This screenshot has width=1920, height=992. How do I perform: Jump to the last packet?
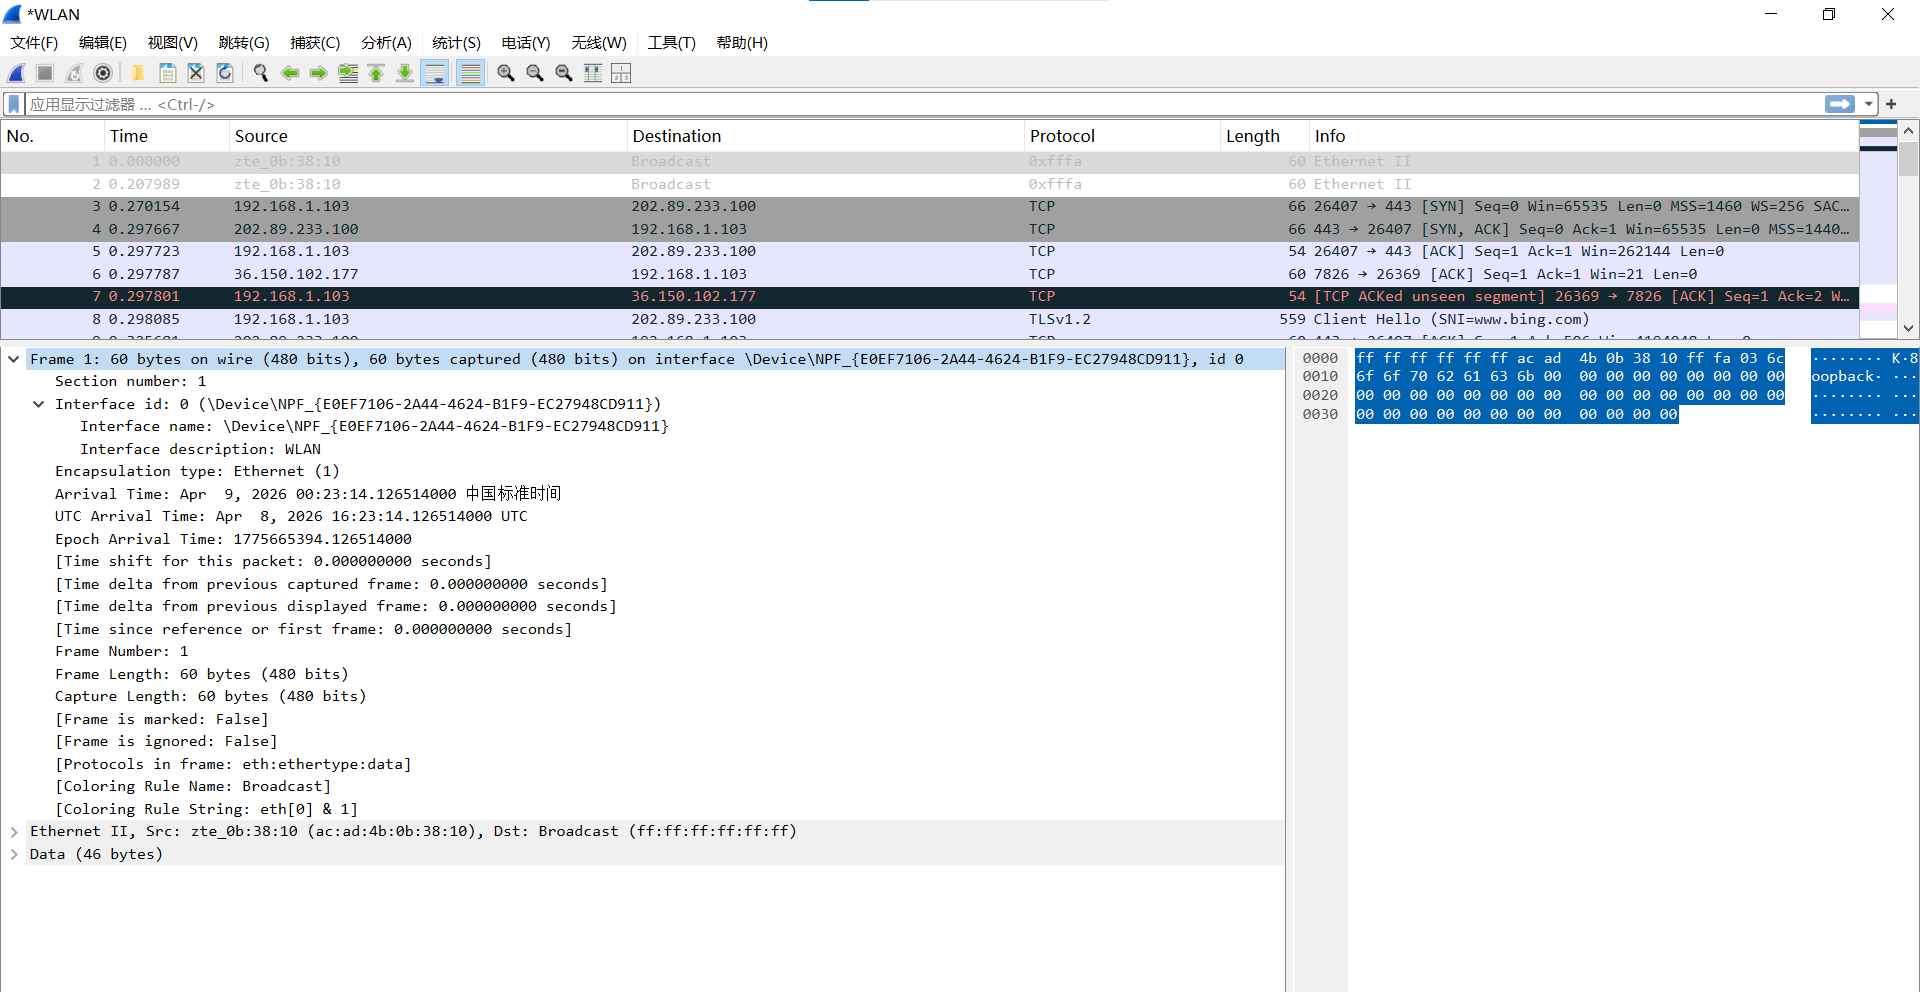[x=405, y=73]
